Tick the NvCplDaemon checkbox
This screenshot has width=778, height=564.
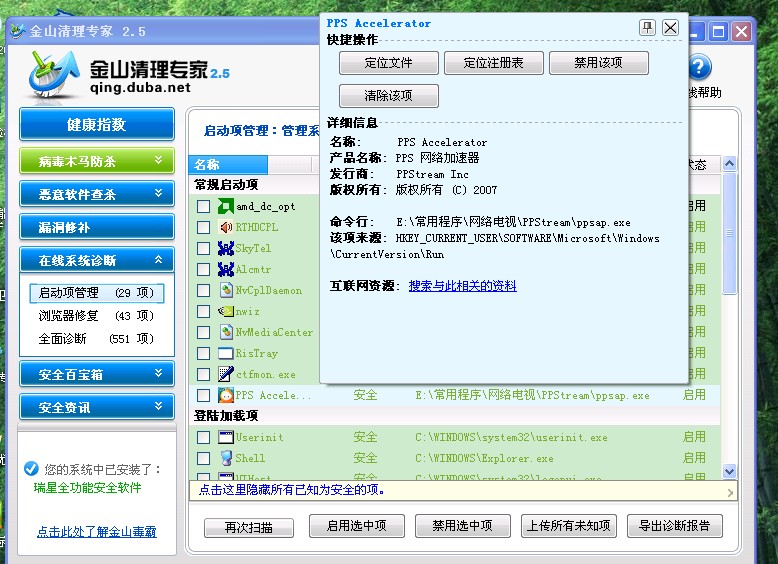[203, 290]
